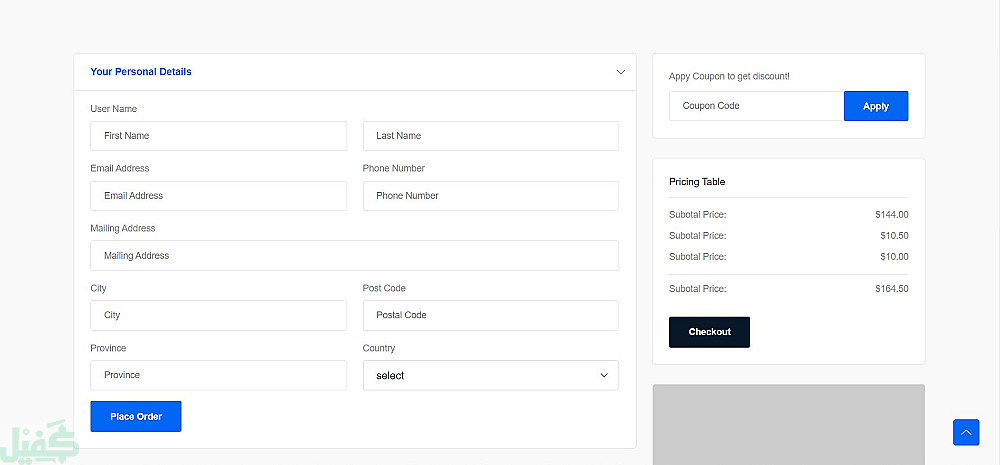Click the Your Personal Details heading
The image size is (1000, 465).
click(x=141, y=72)
